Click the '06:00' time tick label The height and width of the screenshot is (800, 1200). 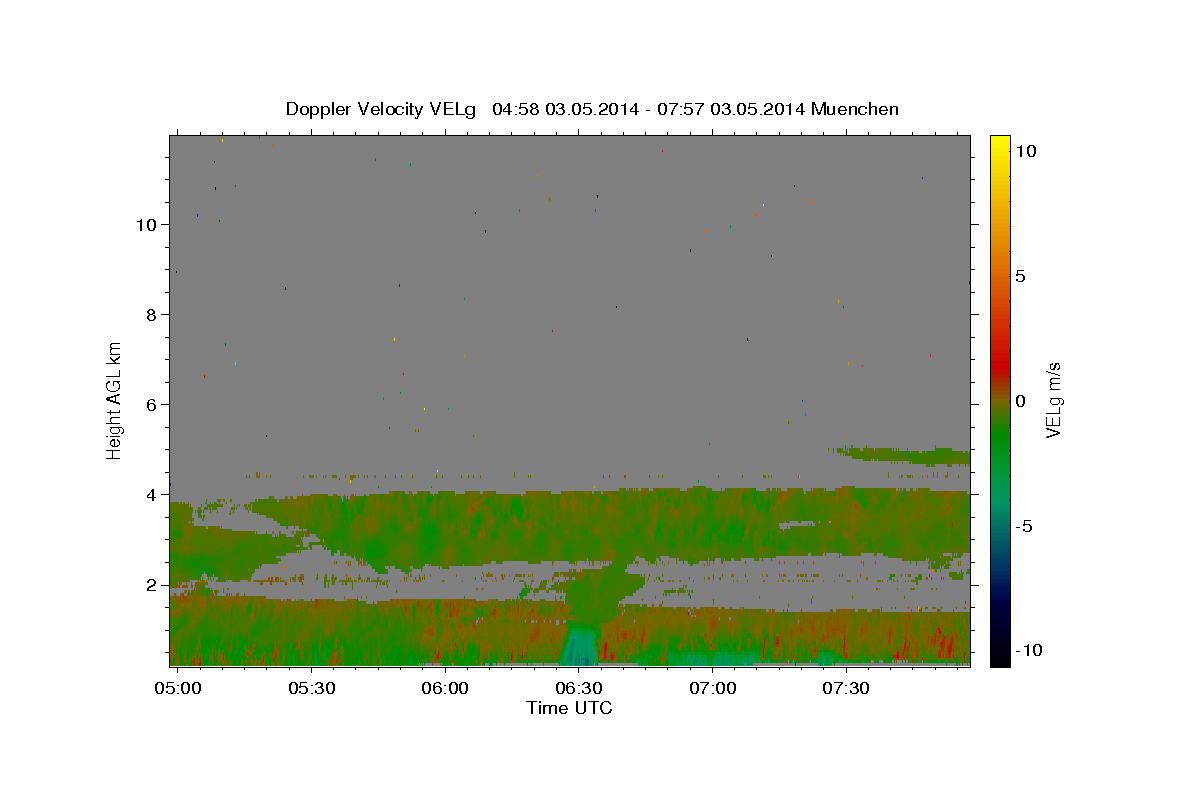(445, 688)
